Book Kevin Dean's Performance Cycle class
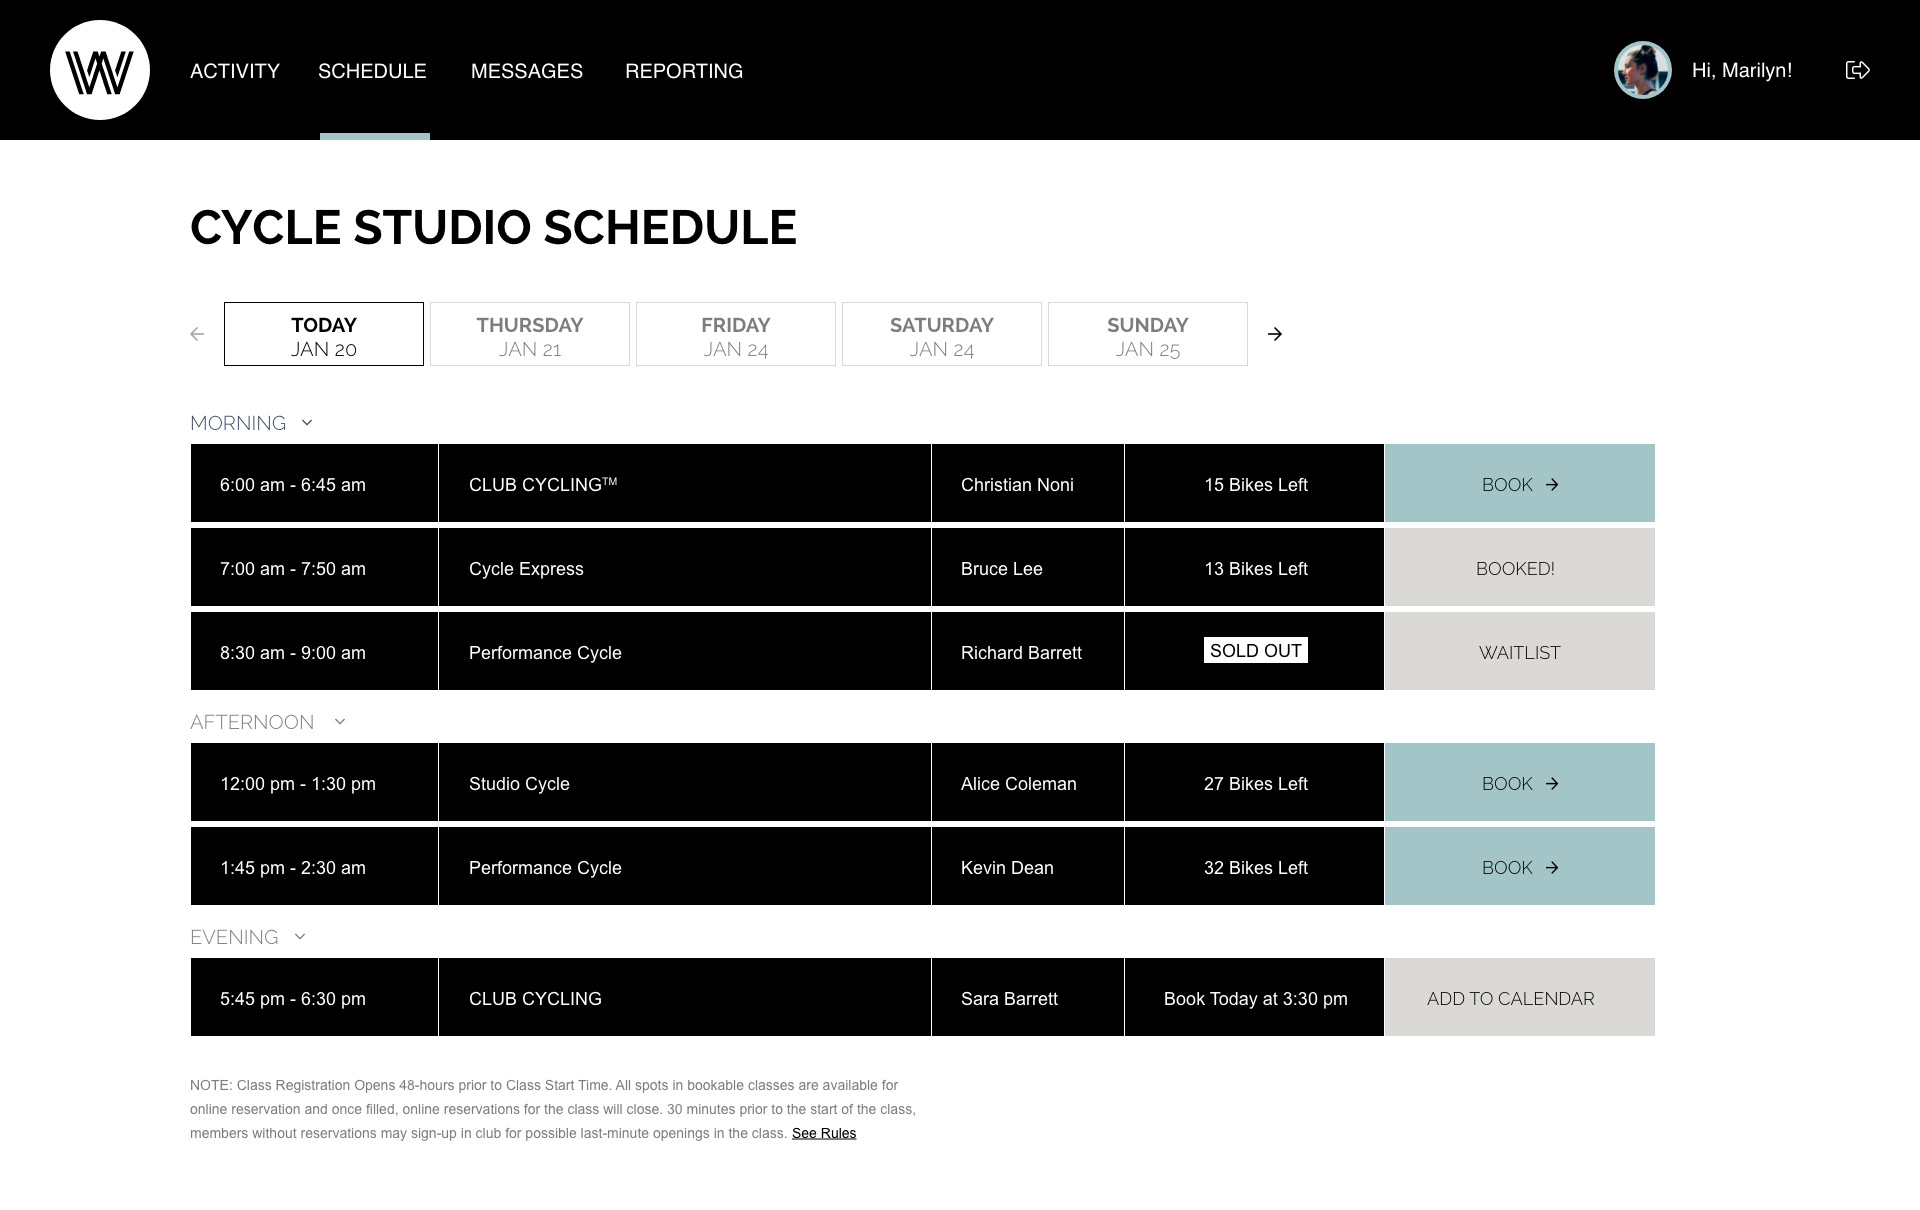 1519,867
